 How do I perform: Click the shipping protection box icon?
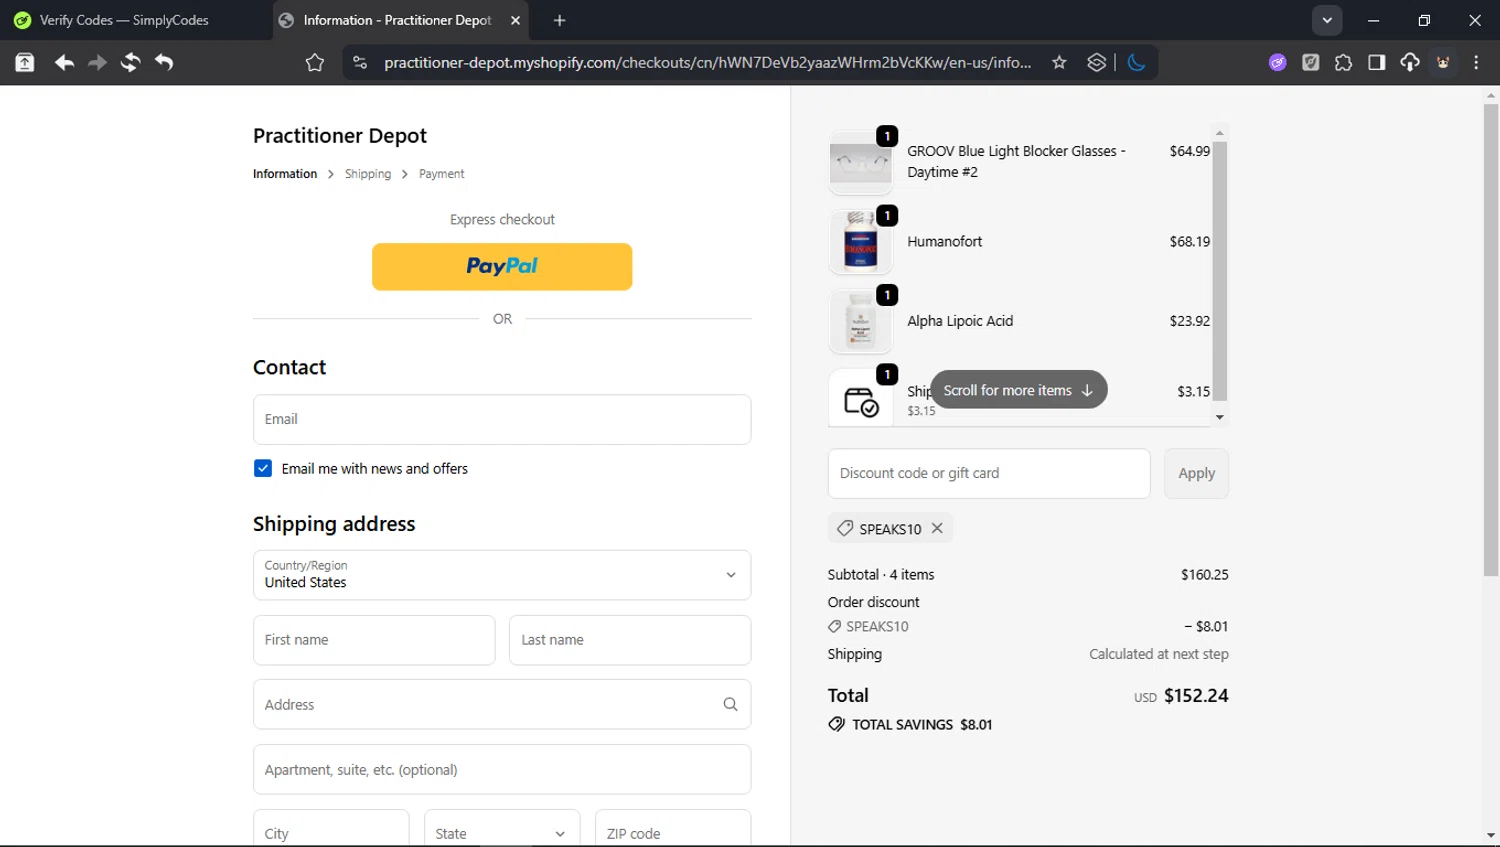[x=860, y=400]
